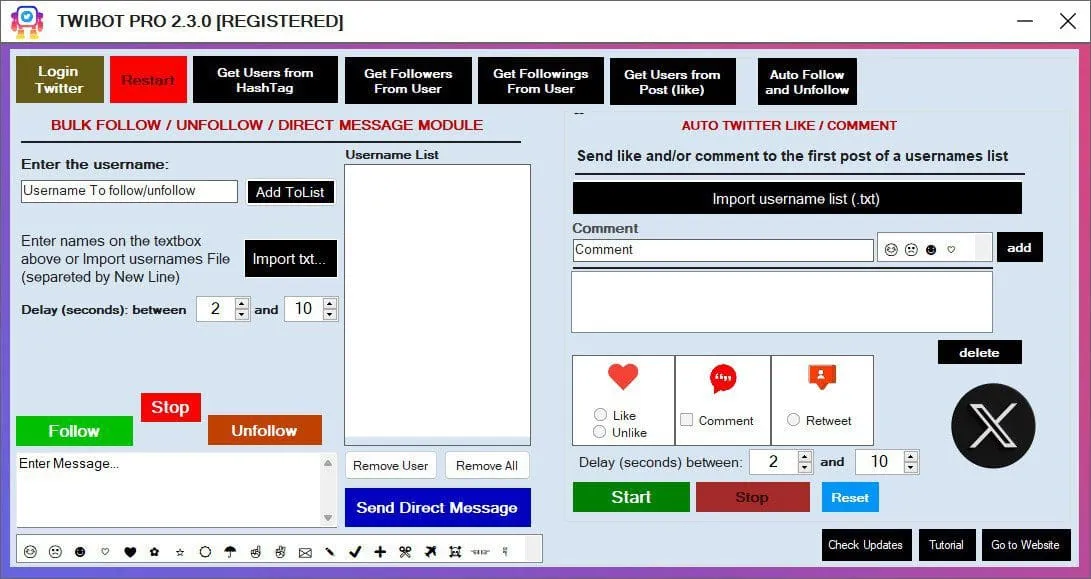Pick the envelope emoji from bottom emoji bar

coord(305,551)
